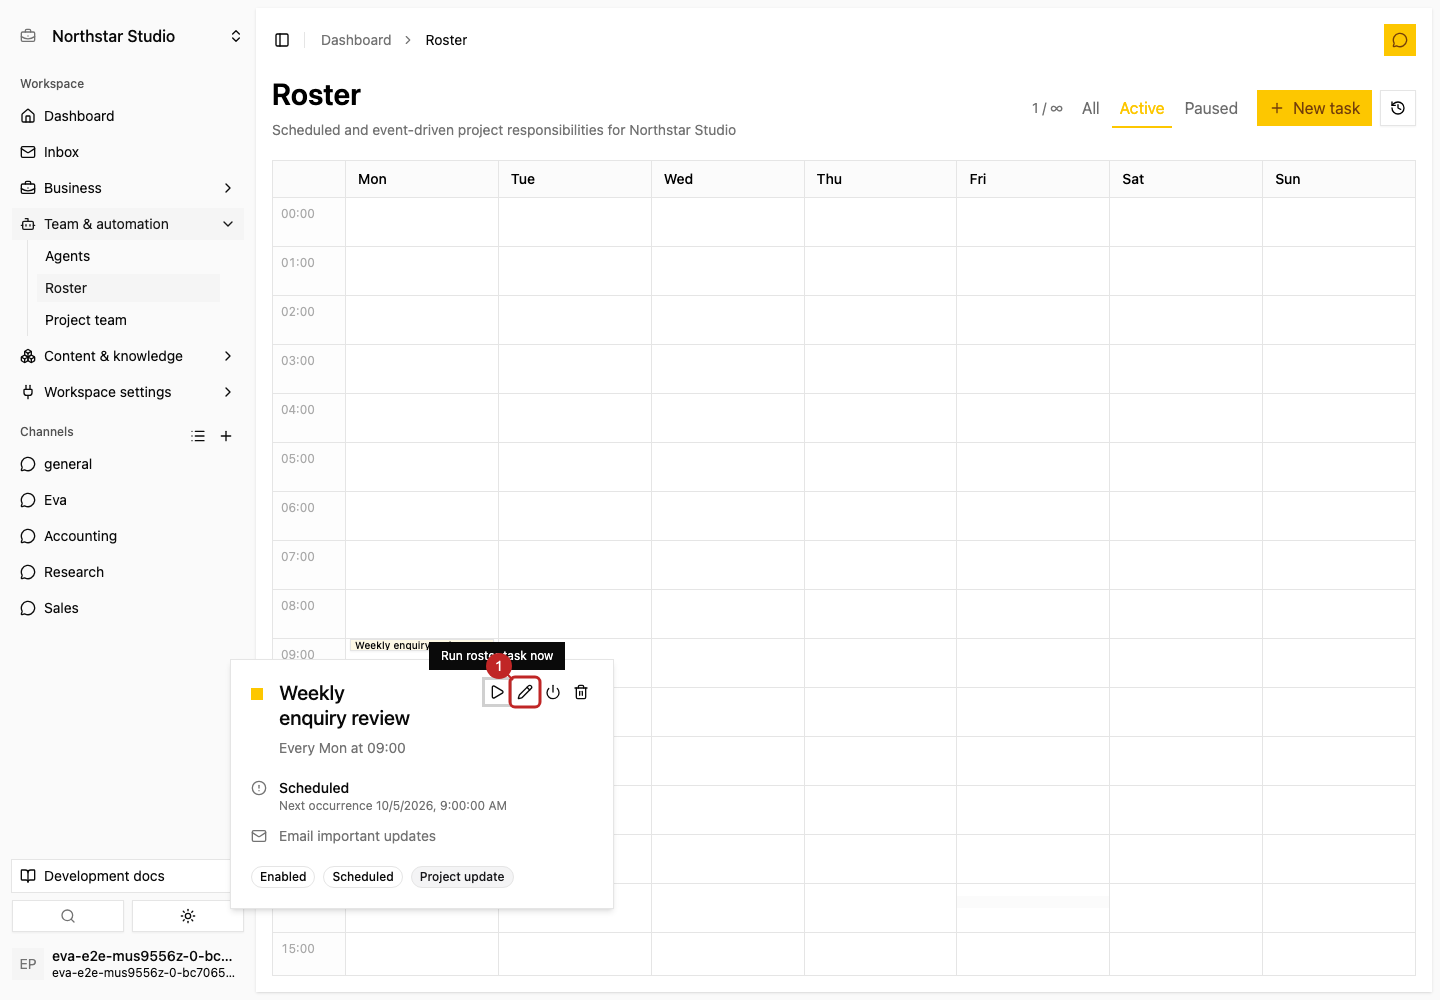Toggle light theme sun icon
The image size is (1440, 1000).
click(188, 916)
